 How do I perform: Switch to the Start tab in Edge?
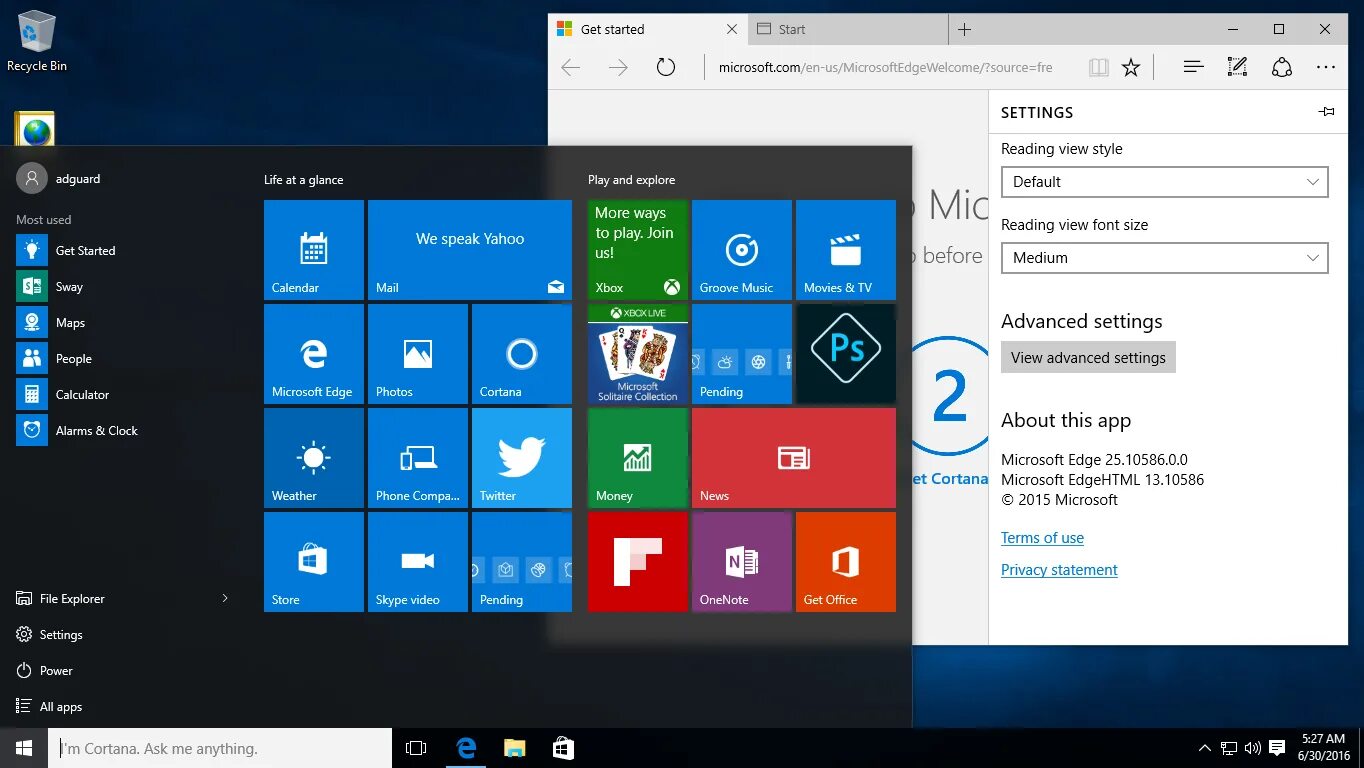pos(847,29)
